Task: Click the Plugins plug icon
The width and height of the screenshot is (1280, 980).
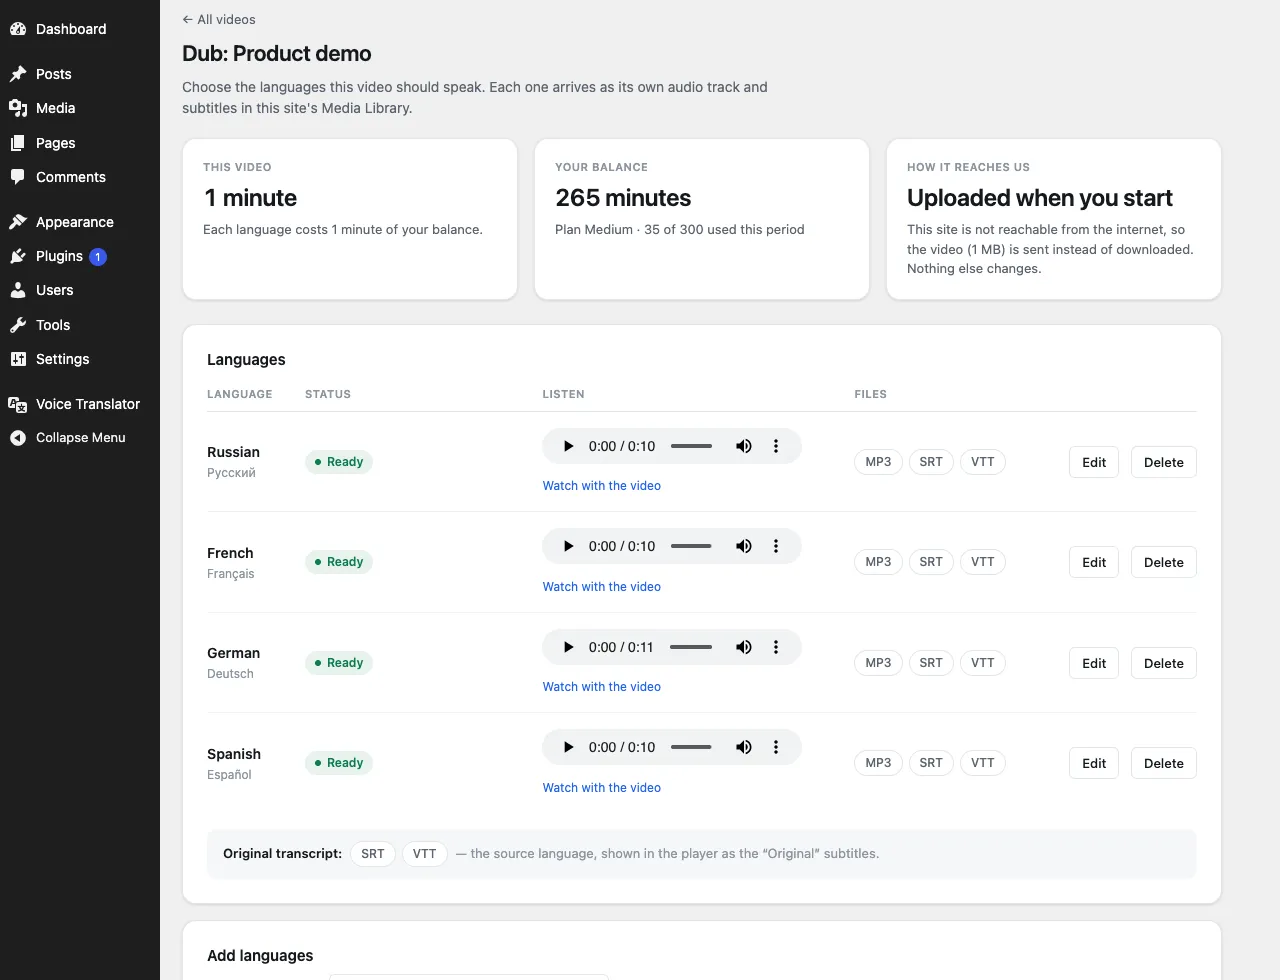Action: [x=18, y=256]
